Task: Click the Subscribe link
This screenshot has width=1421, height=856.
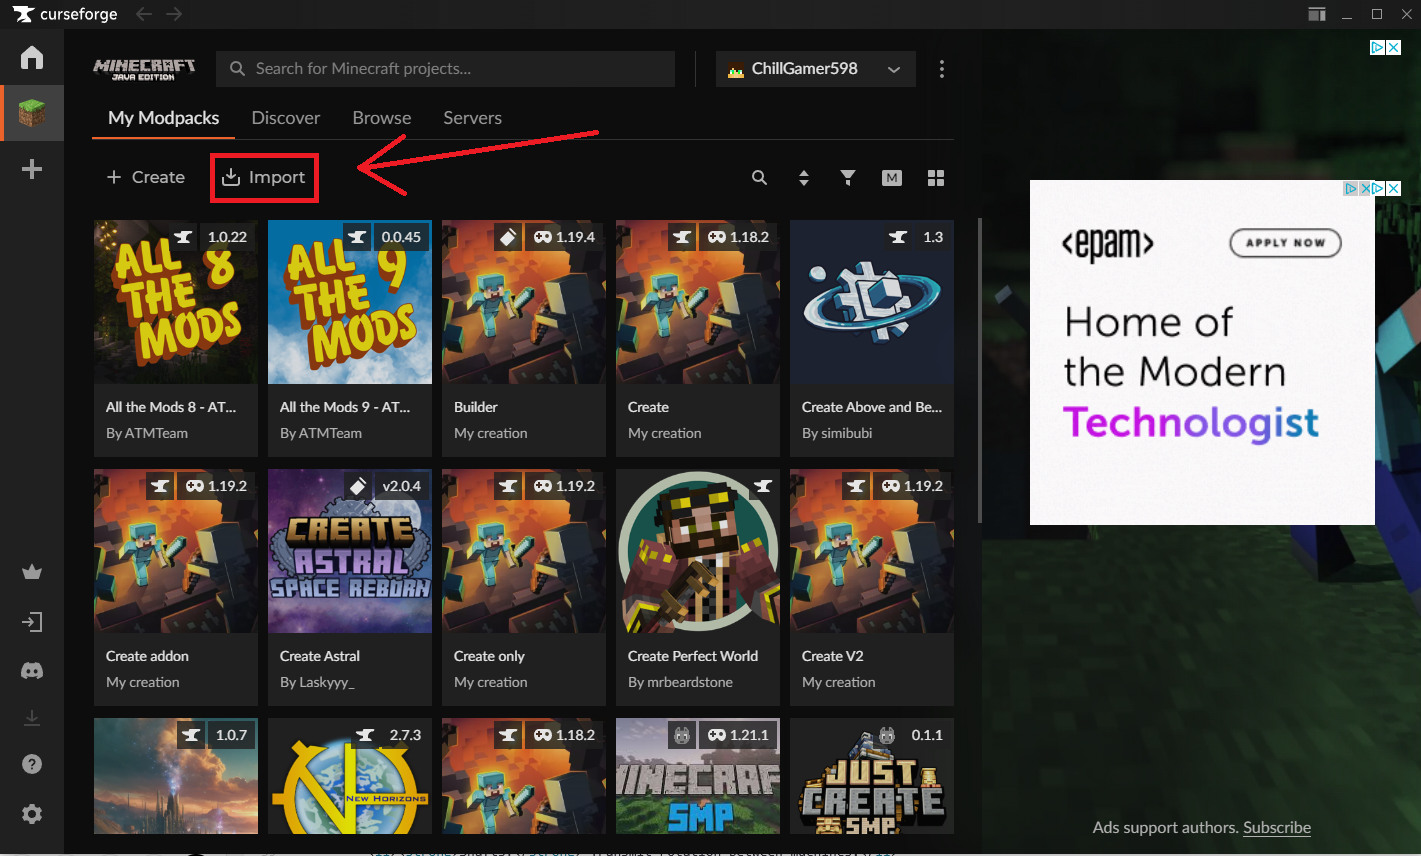Action: coord(1276,828)
